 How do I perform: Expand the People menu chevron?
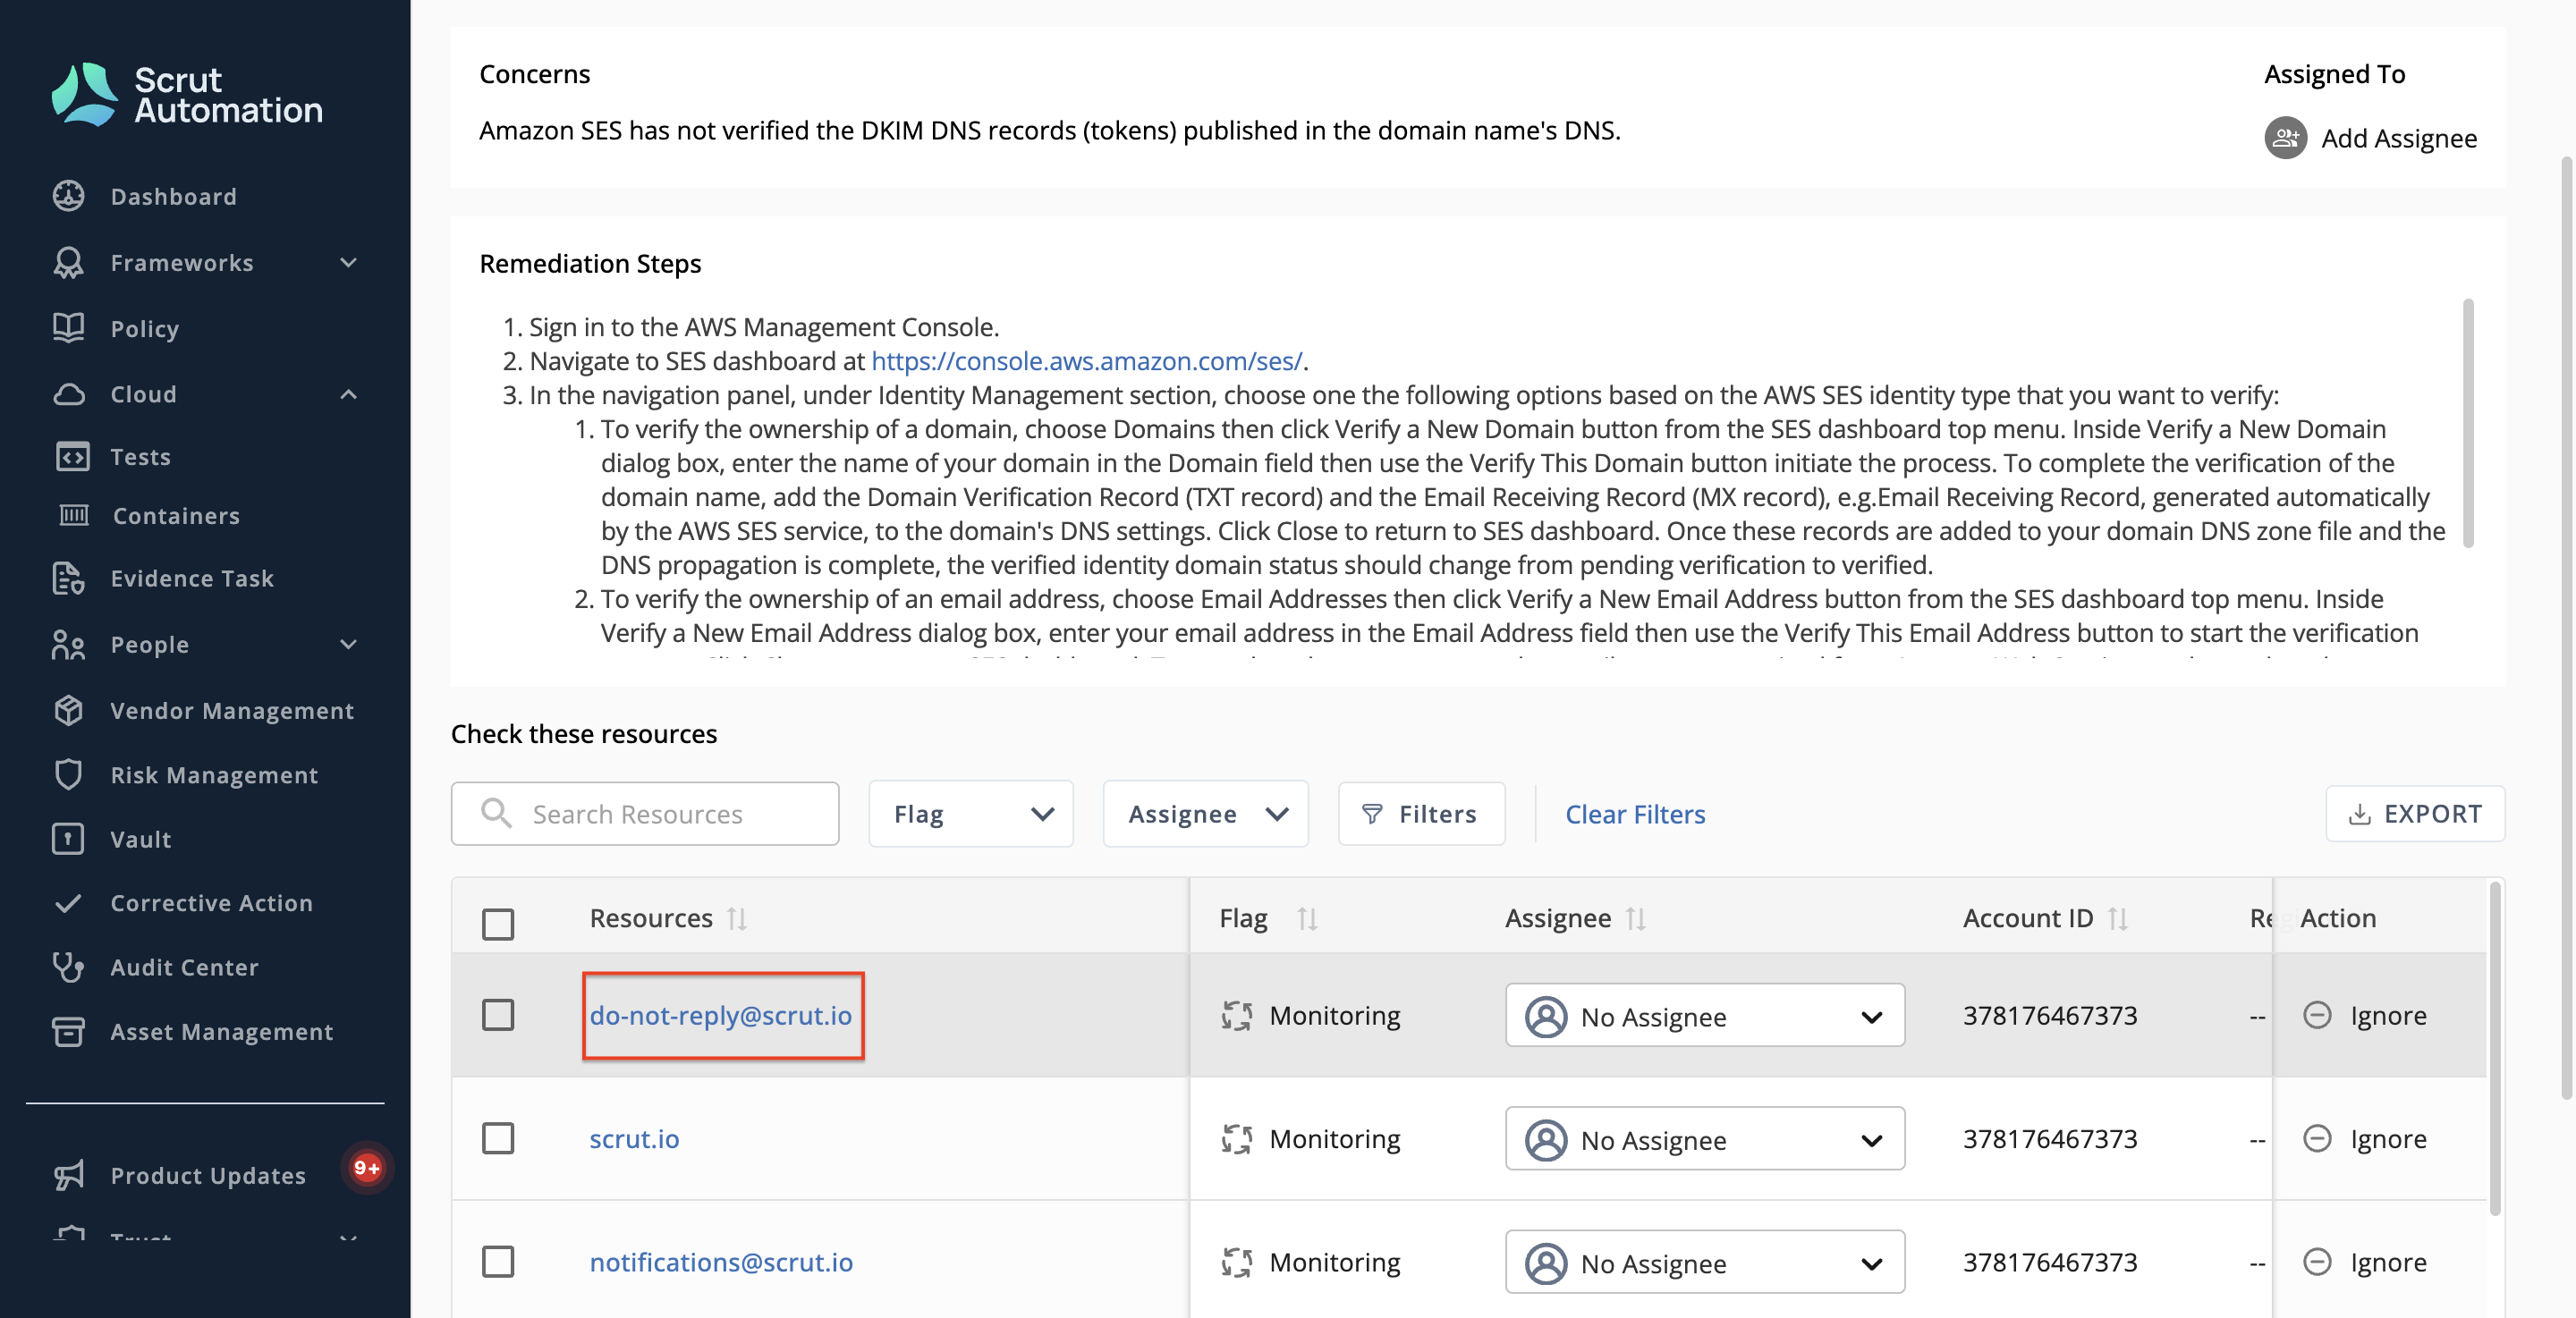pos(348,644)
